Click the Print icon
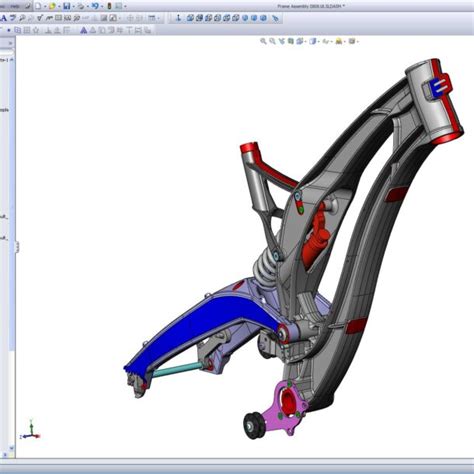The width and height of the screenshot is (474, 474). coord(81,6)
